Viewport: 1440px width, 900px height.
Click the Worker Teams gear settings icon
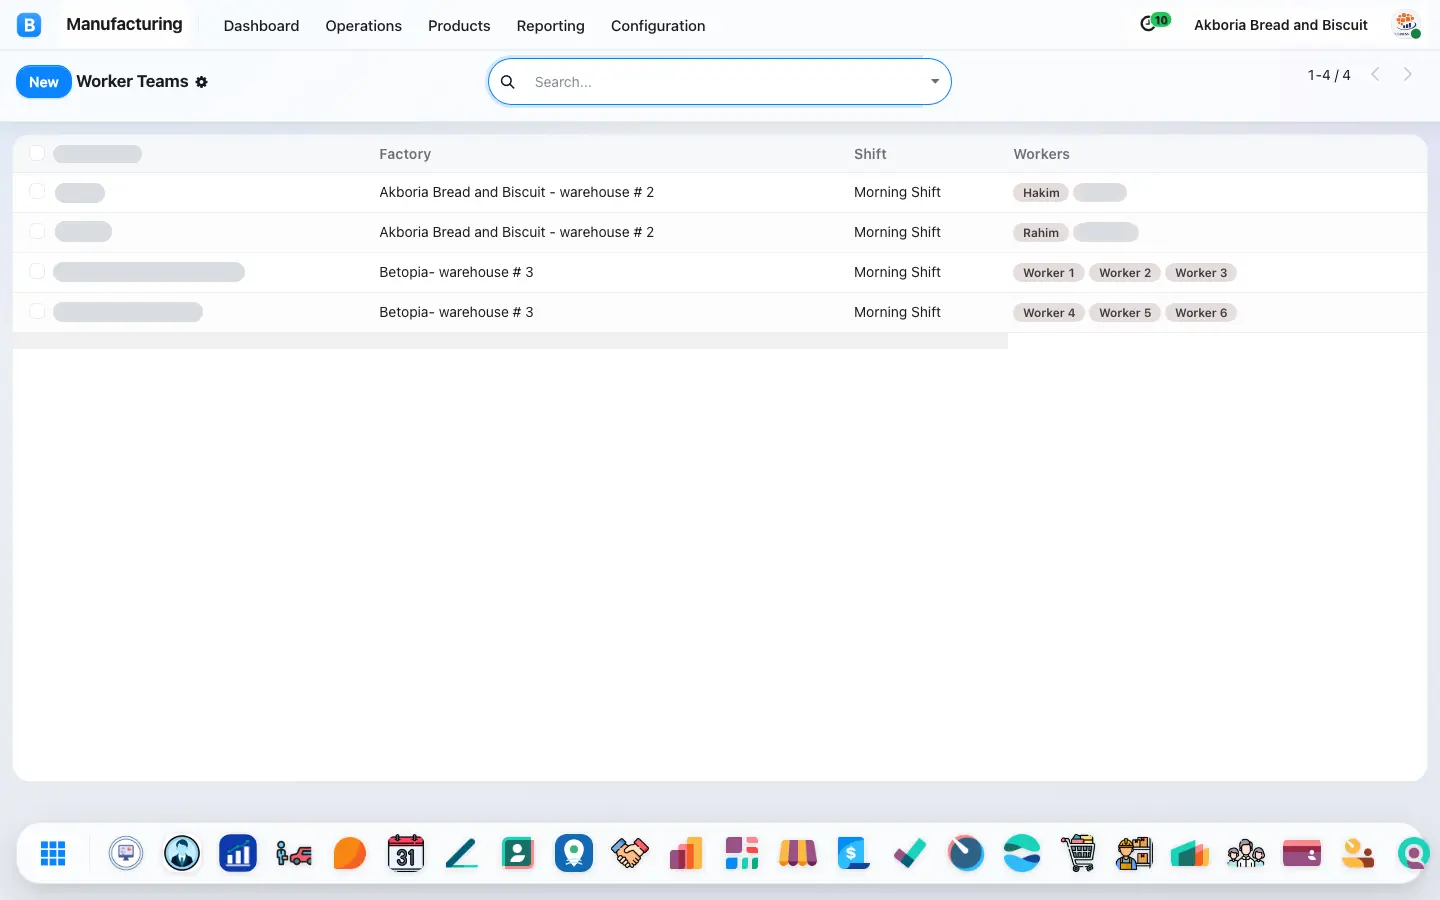pos(202,82)
